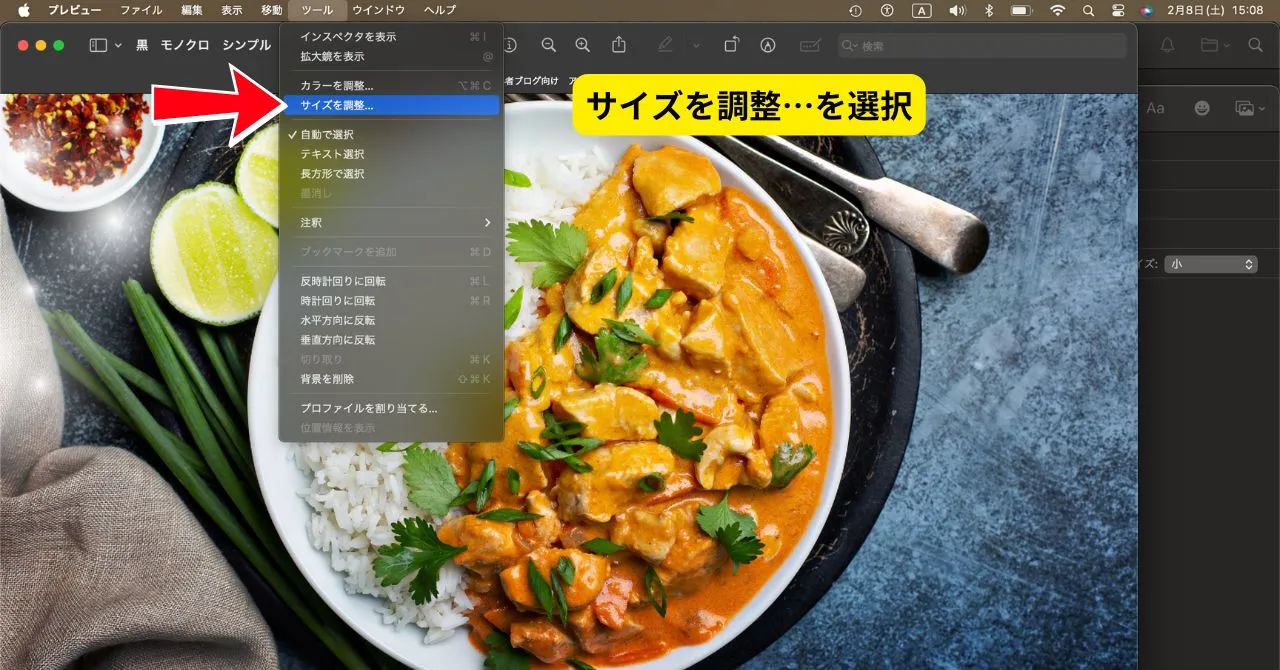Expand the 注釈 submenu
The image size is (1280, 670).
click(390, 222)
